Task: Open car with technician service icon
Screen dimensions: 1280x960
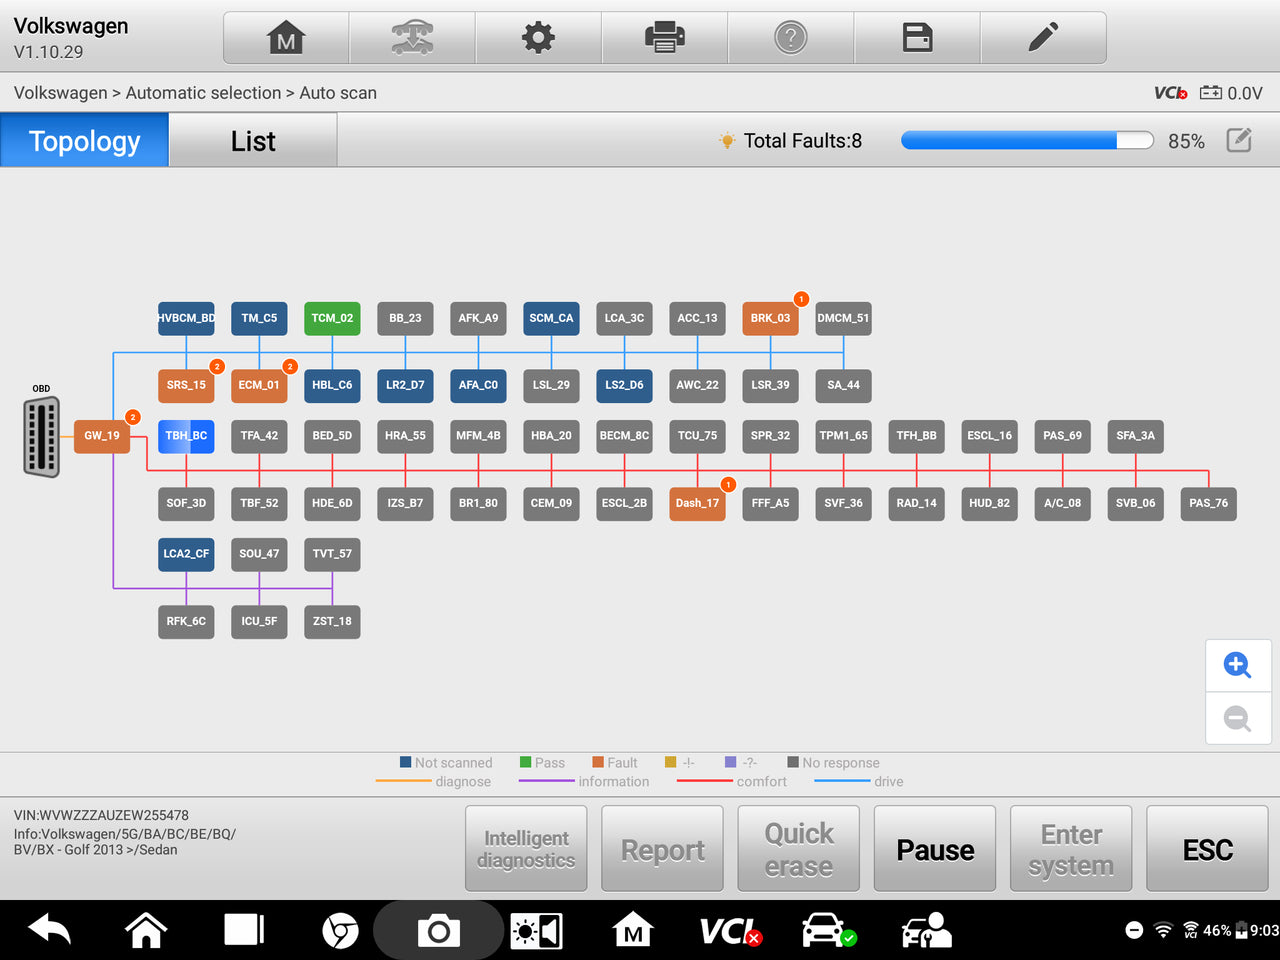Action: coord(926,931)
